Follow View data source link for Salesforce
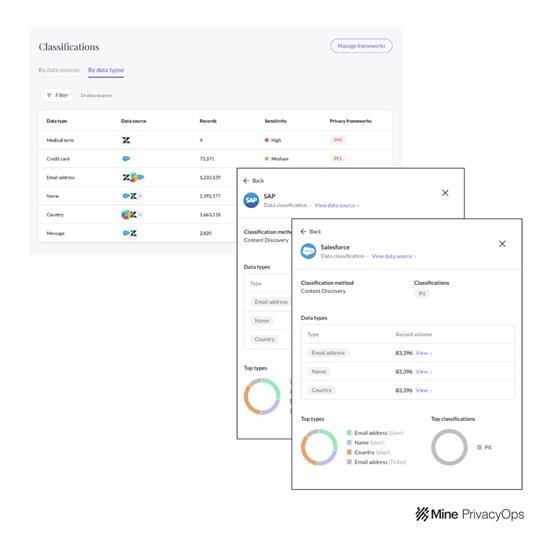 point(394,256)
